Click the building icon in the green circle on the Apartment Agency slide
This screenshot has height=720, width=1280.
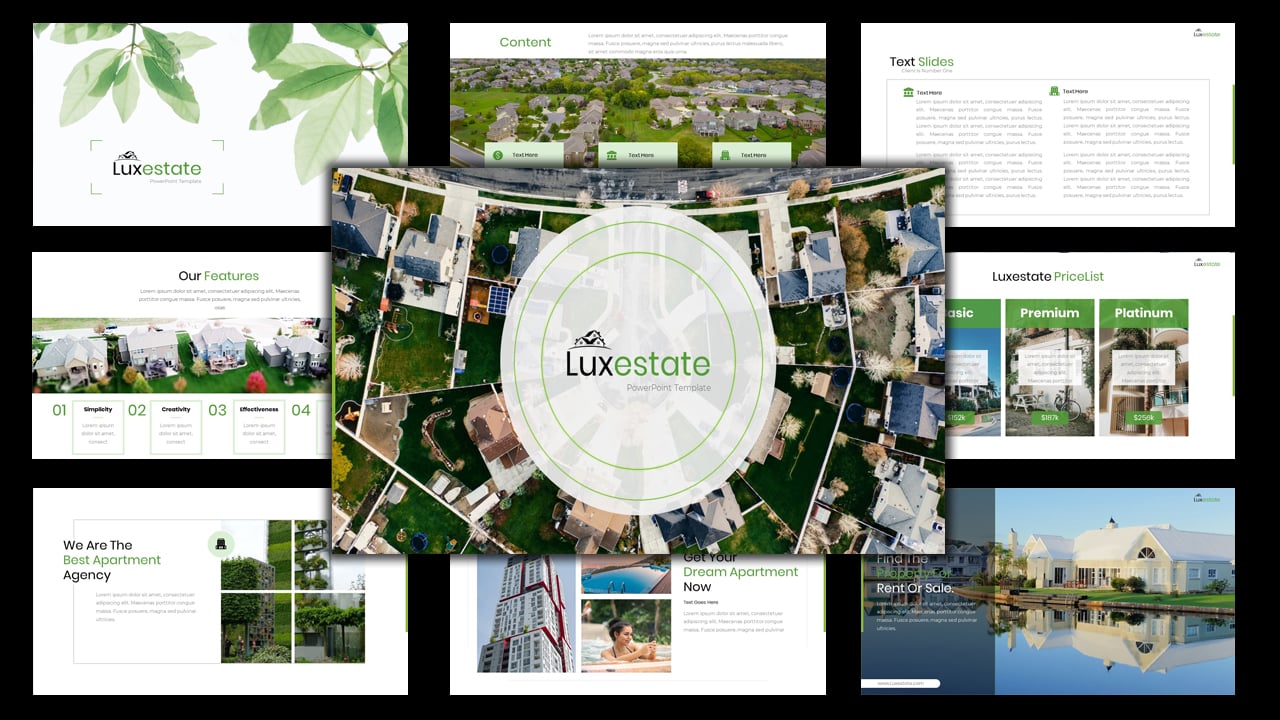tap(221, 544)
